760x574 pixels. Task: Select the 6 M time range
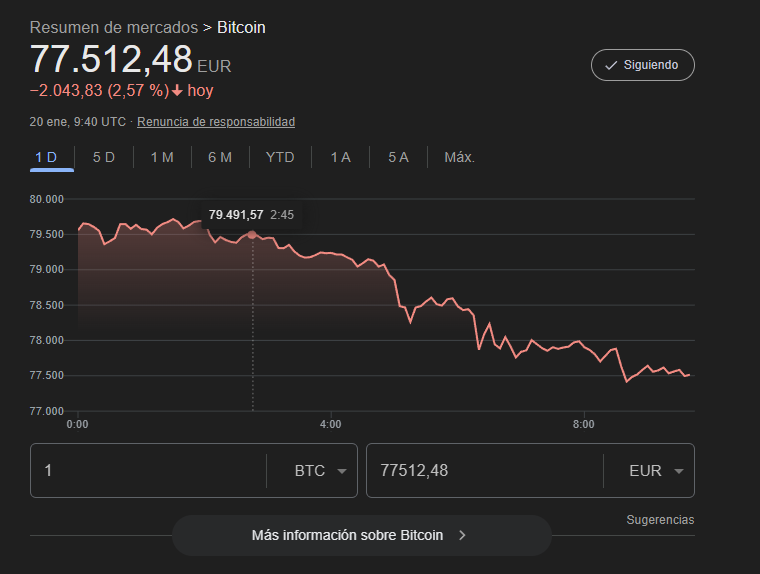220,157
